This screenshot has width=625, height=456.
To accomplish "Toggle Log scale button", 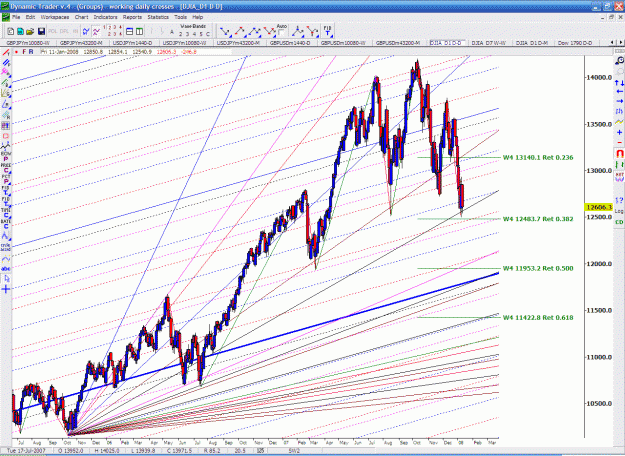I will point(619,211).
